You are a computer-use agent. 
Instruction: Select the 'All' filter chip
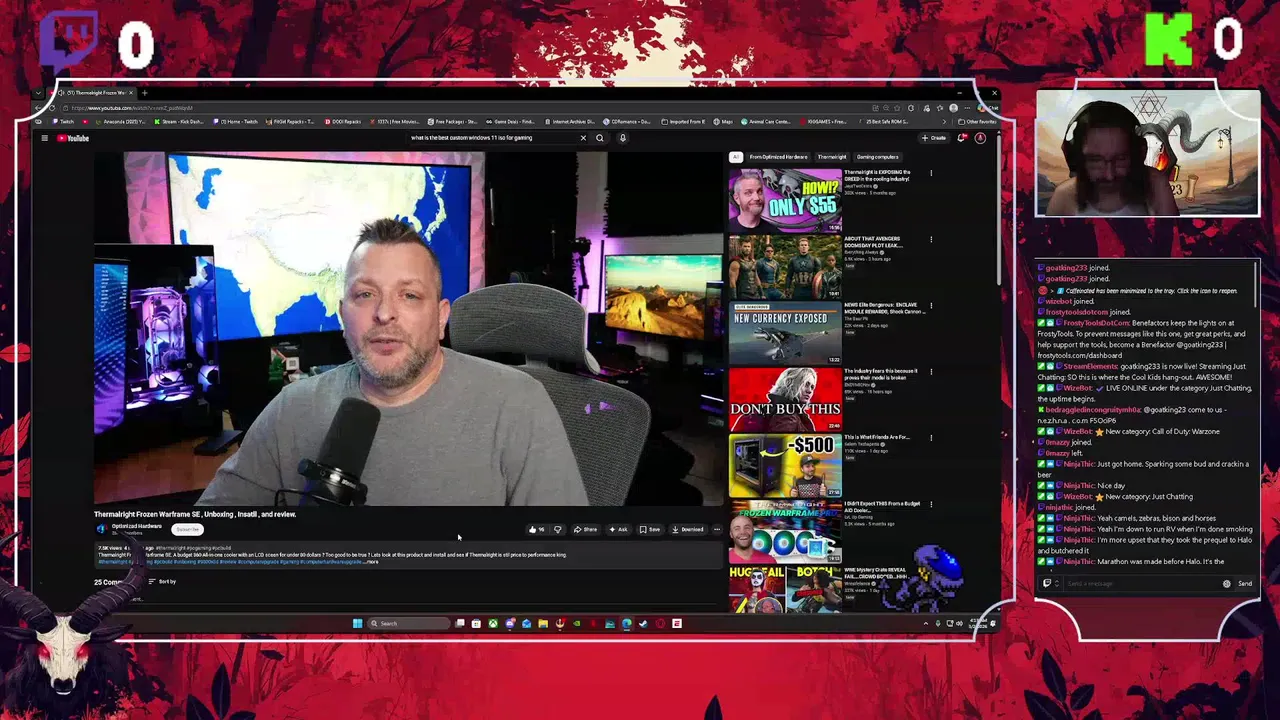(736, 157)
